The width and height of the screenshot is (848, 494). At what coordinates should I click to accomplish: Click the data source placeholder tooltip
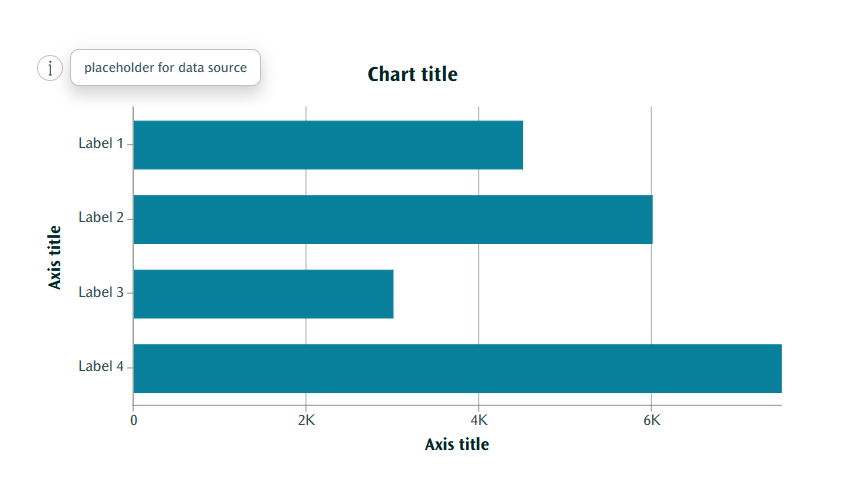(165, 68)
